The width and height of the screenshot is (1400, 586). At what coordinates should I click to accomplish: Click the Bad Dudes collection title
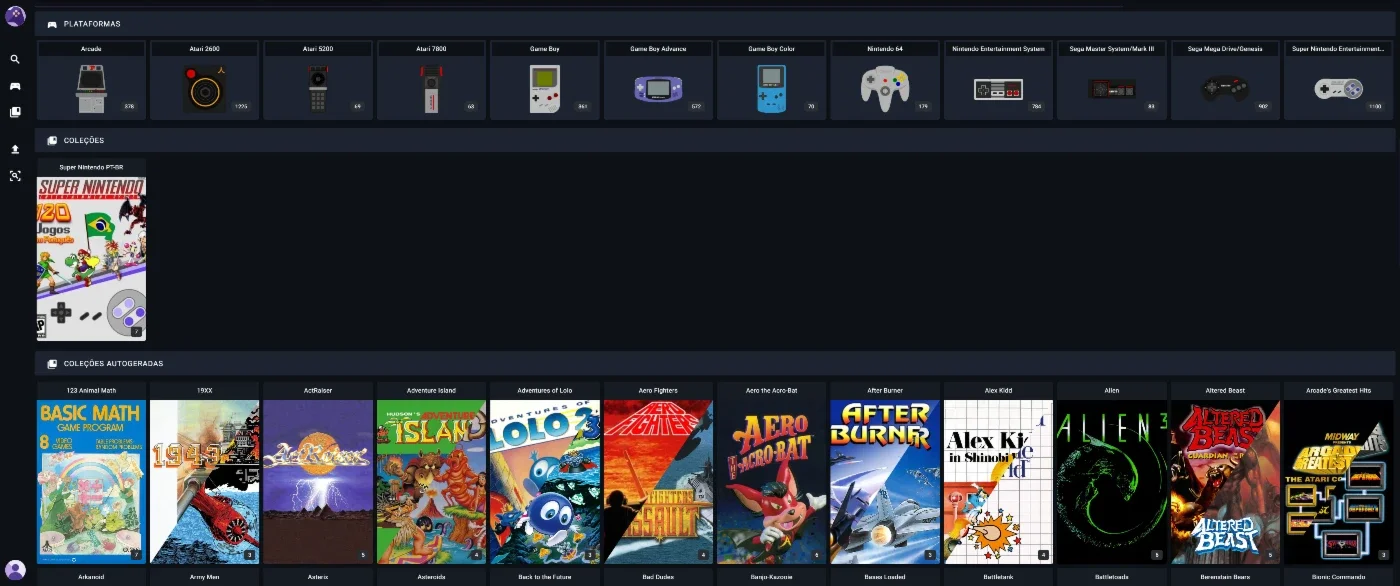[658, 577]
